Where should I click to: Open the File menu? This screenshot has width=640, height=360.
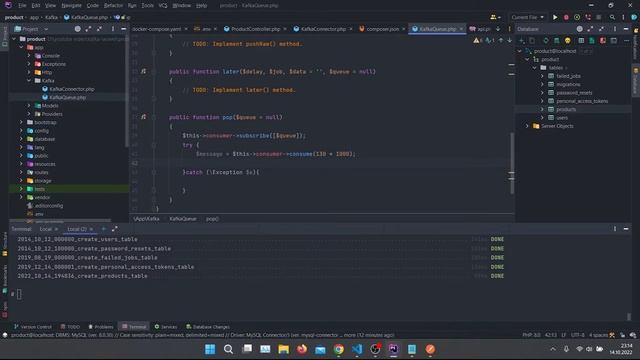[x=22, y=5]
